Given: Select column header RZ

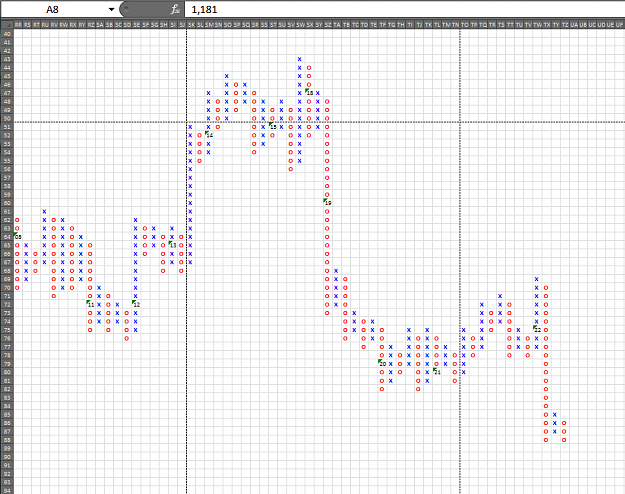Looking at the screenshot, I should [91, 25].
